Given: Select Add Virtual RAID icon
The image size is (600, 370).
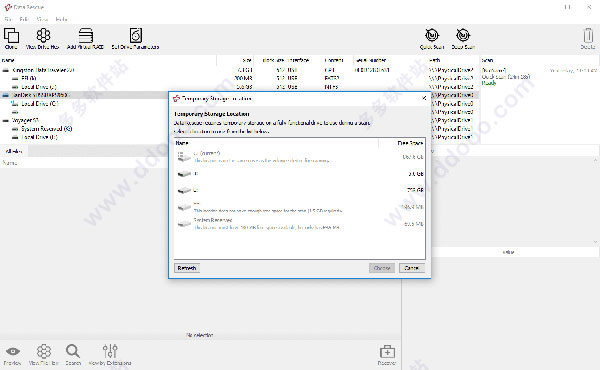Looking at the screenshot, I should point(85,39).
